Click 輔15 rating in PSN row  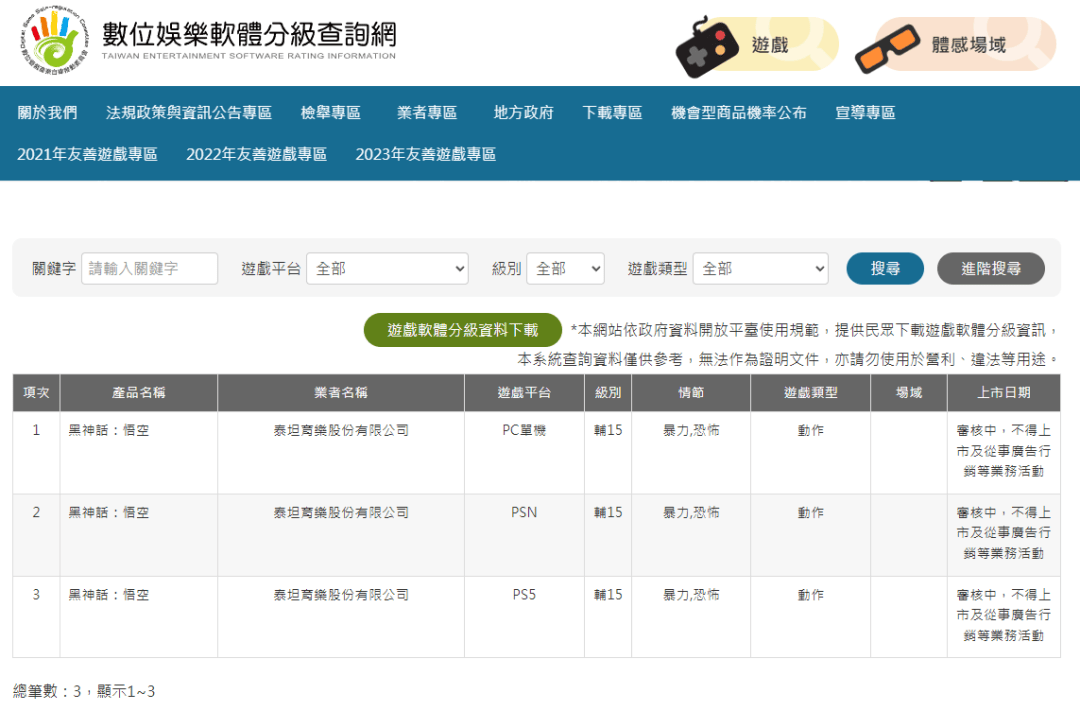tap(608, 513)
